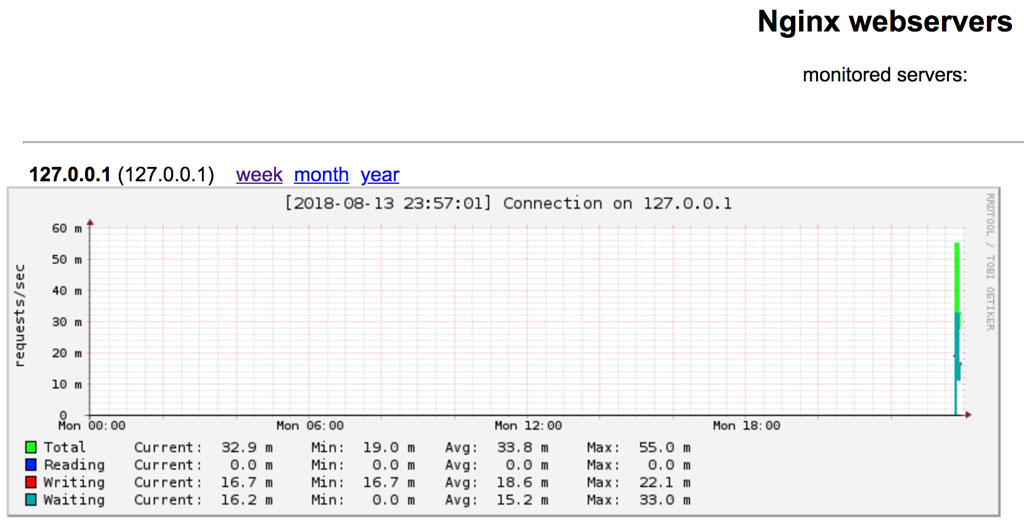Image resolution: width=1024 pixels, height=523 pixels.
Task: Click the graph title with timestamp
Action: pos(508,204)
